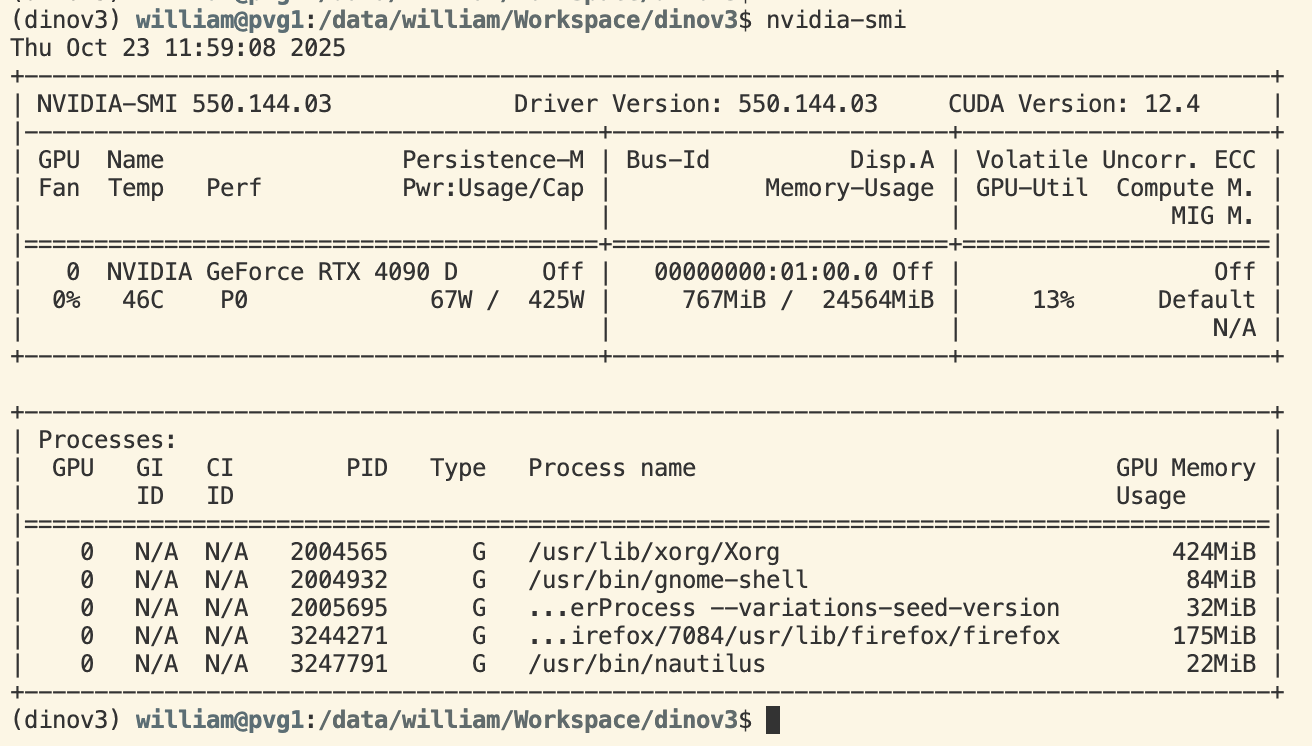This screenshot has height=746, width=1312.
Task: Click the bus ID 00000000:01:00.0
Action: pyautogui.click(x=767, y=272)
